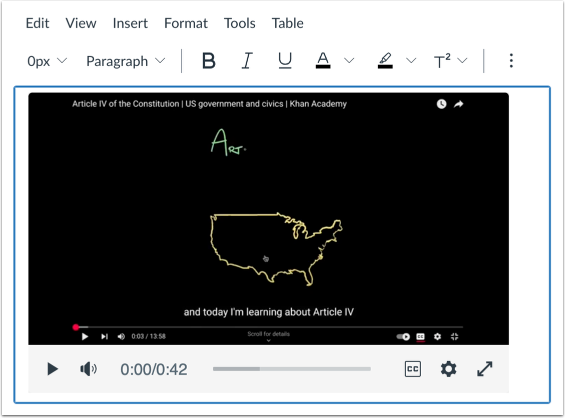Click the video title Article IV of the Constitution
Viewport: 565px width, 418px height.
[209, 104]
